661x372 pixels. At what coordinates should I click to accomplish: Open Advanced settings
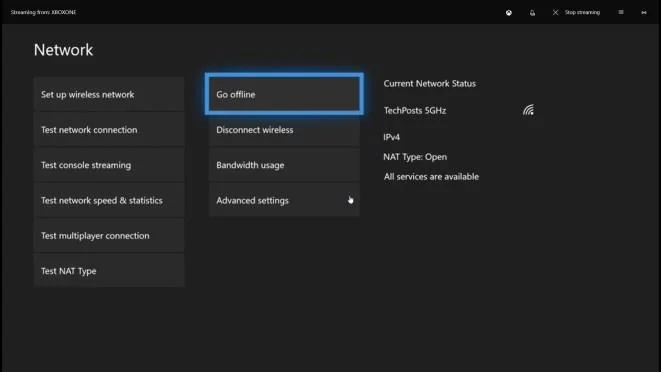[284, 200]
